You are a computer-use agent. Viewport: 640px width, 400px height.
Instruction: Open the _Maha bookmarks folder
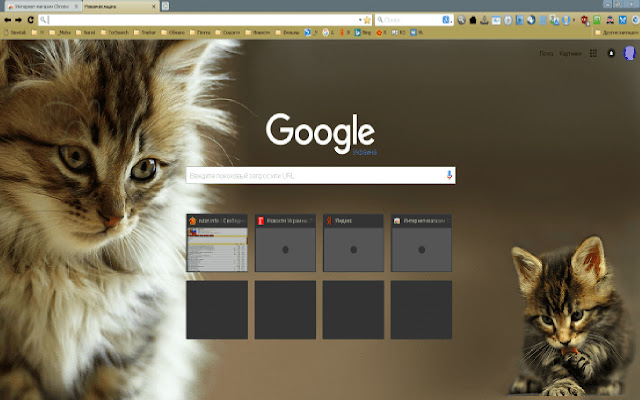pyautogui.click(x=60, y=32)
